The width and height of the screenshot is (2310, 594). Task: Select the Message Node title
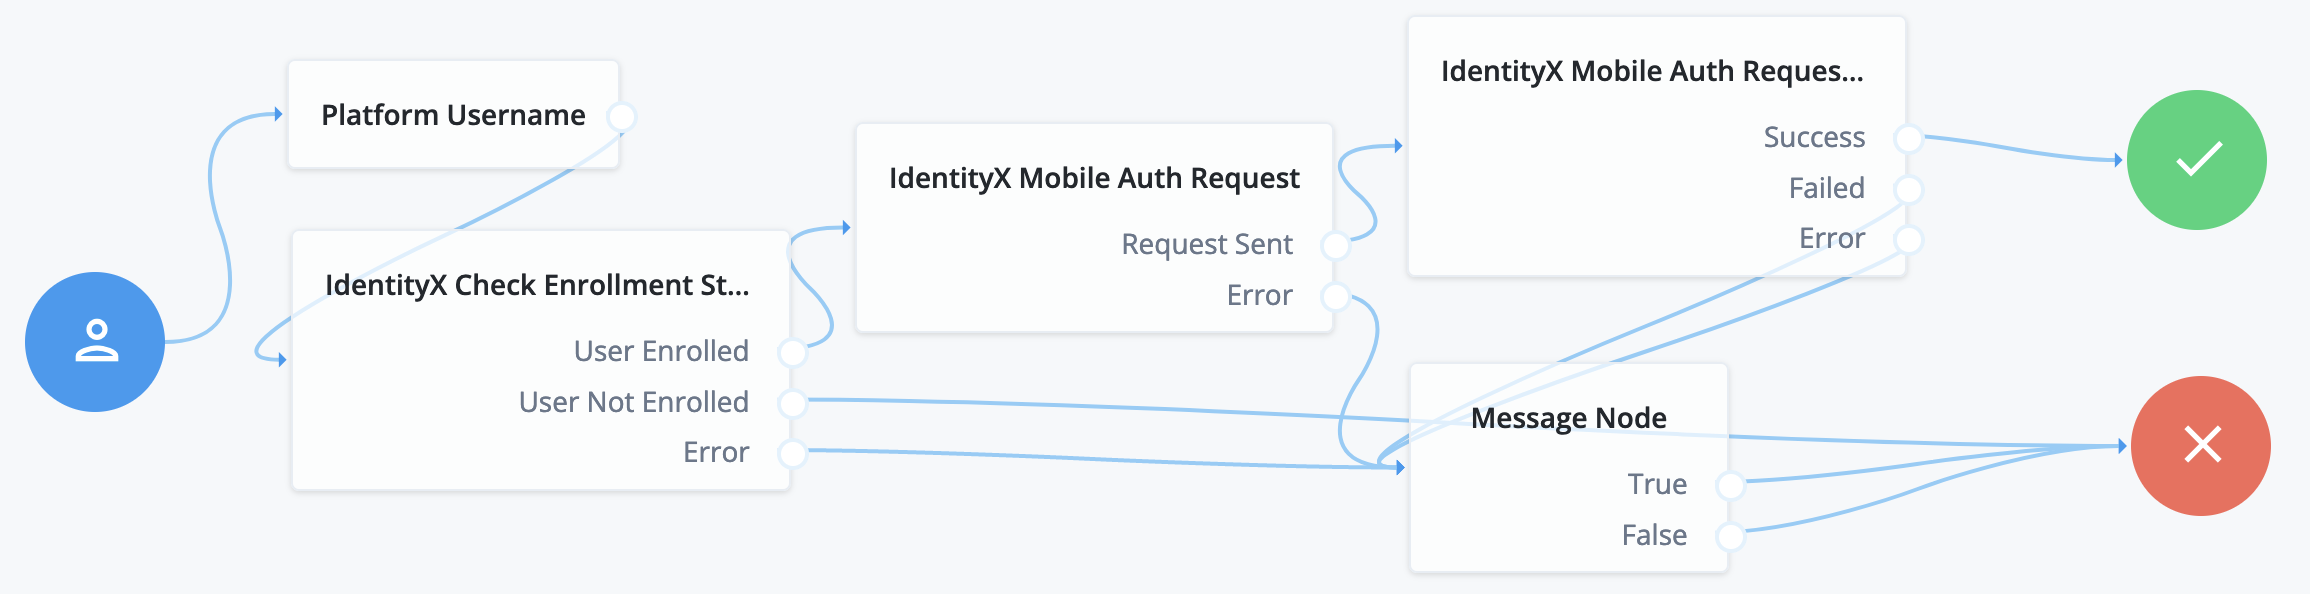1568,418
